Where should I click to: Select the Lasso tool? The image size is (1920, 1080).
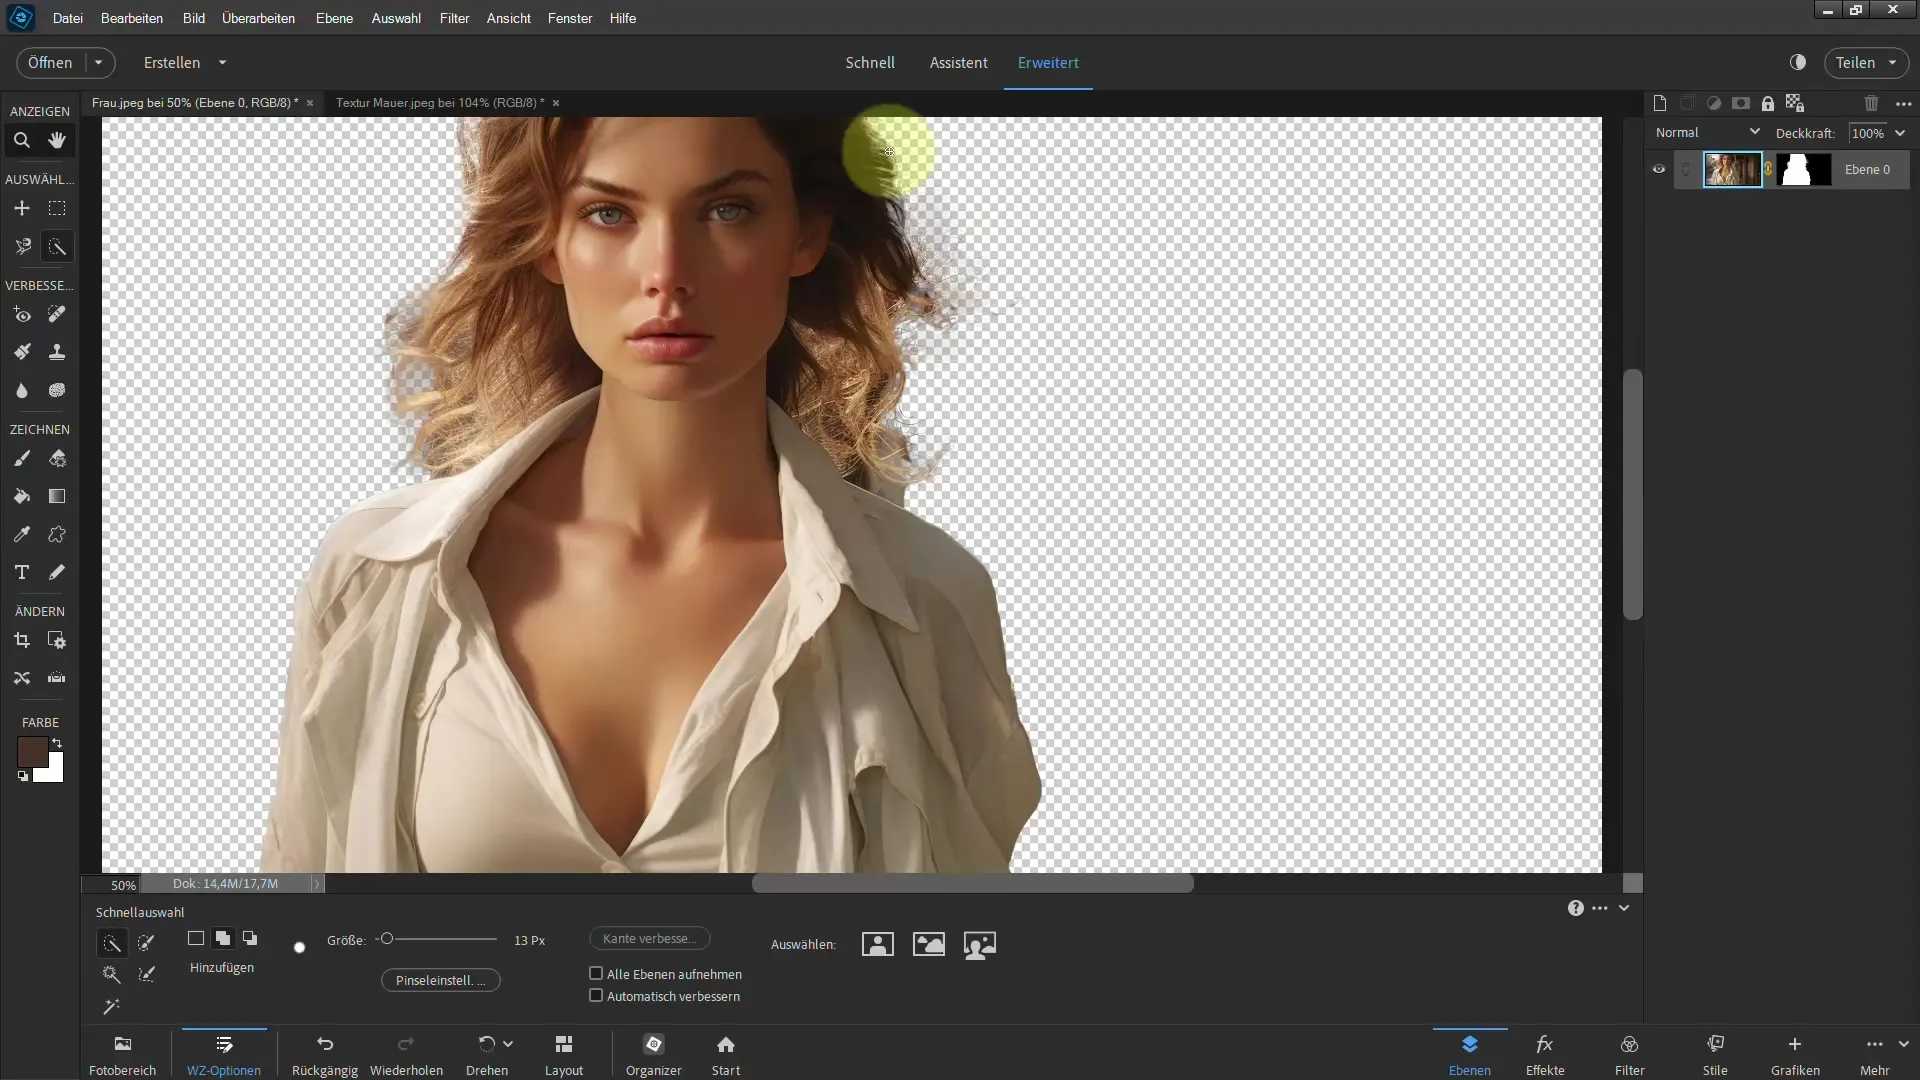[22, 247]
